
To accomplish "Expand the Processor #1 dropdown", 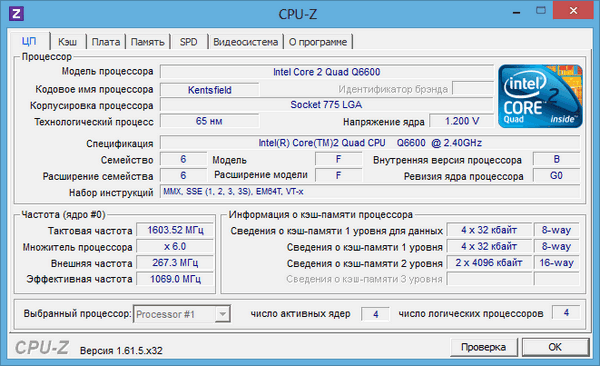I will pos(222,314).
